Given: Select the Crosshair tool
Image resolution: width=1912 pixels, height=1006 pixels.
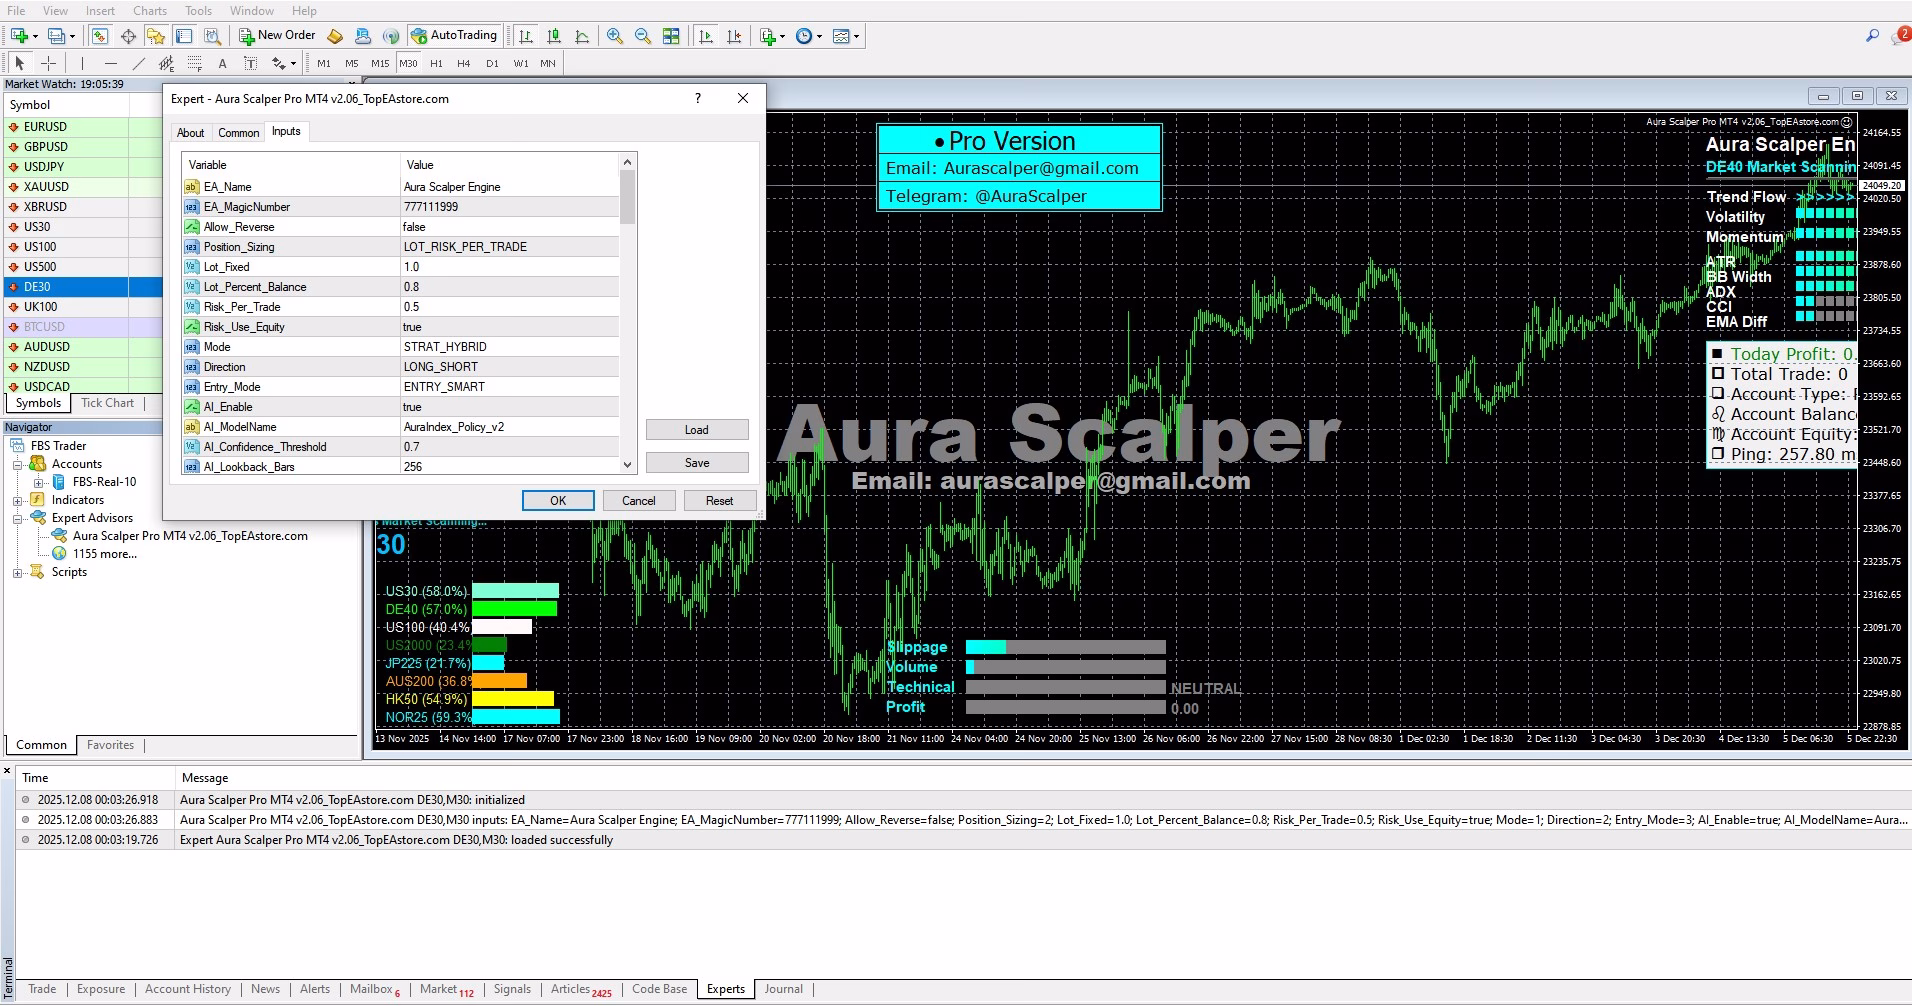Looking at the screenshot, I should click(x=48, y=63).
